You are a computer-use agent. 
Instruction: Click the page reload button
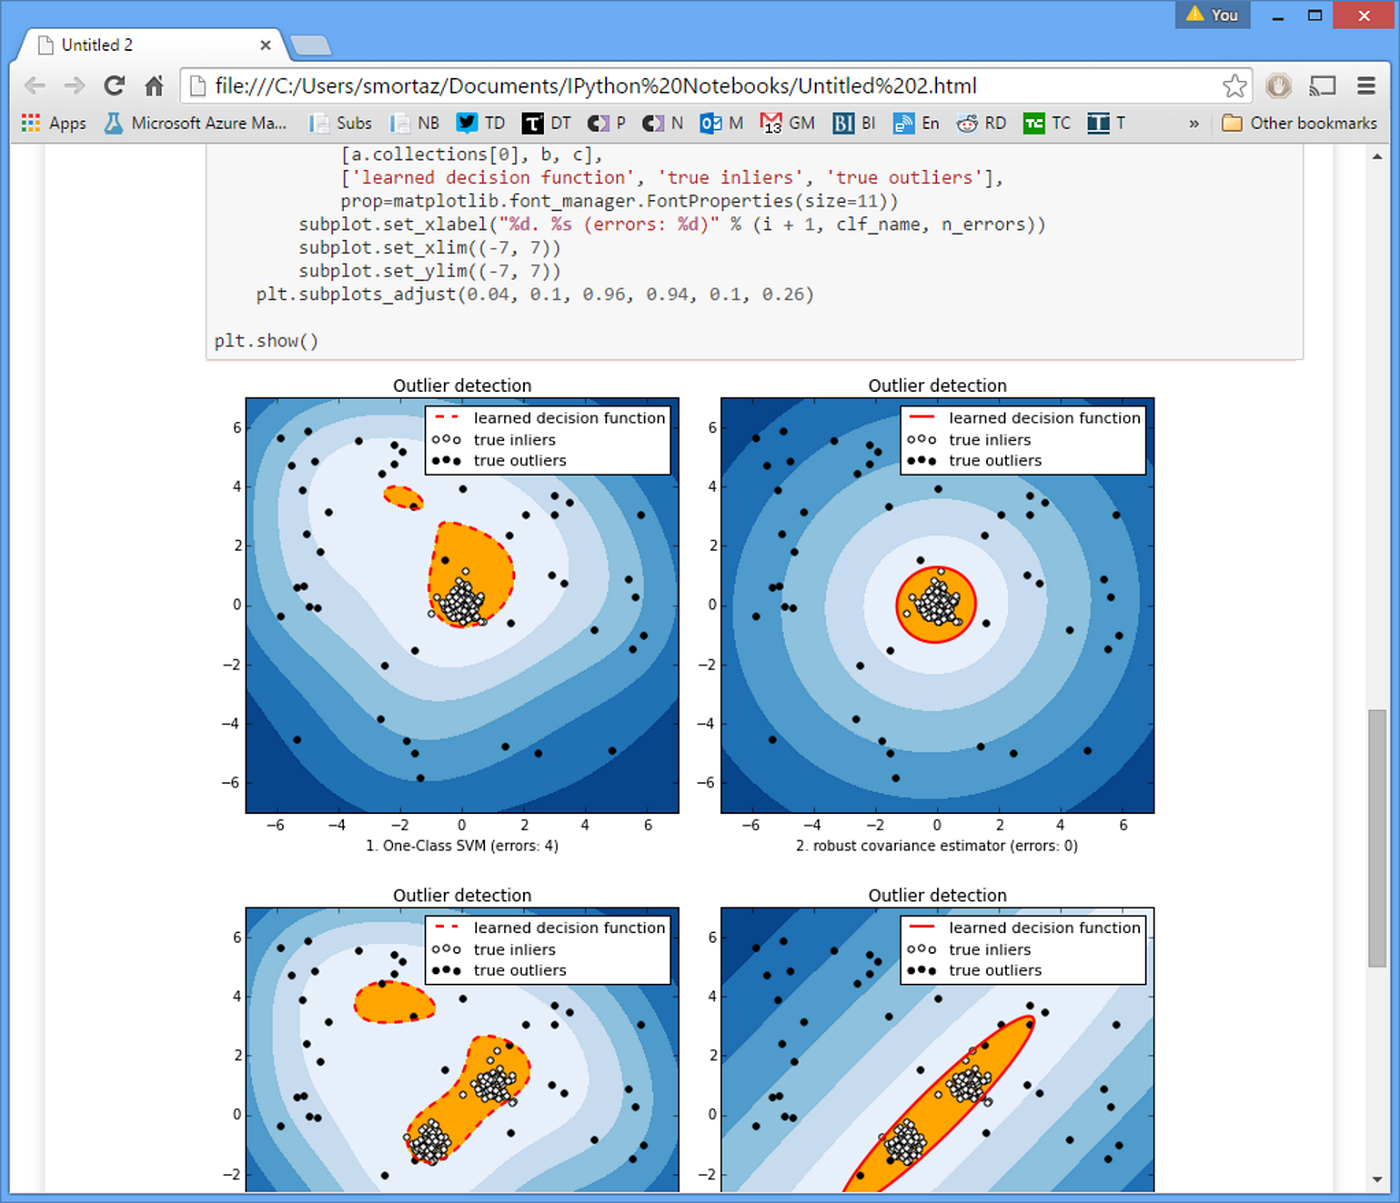[114, 85]
